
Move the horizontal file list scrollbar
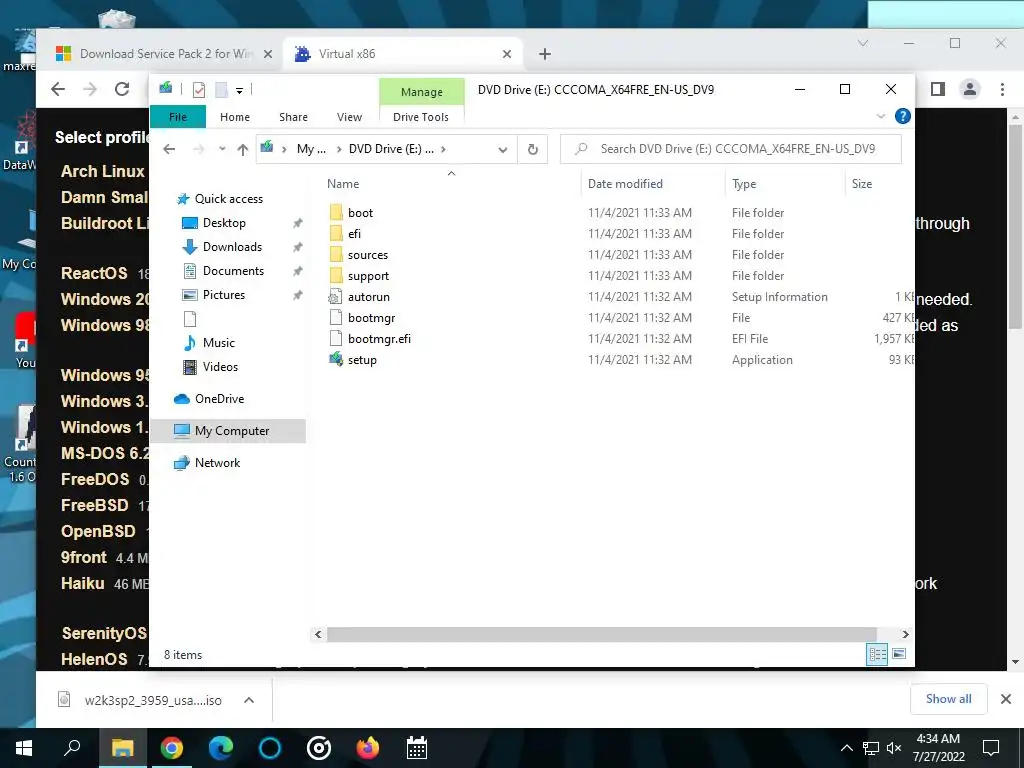(x=601, y=634)
